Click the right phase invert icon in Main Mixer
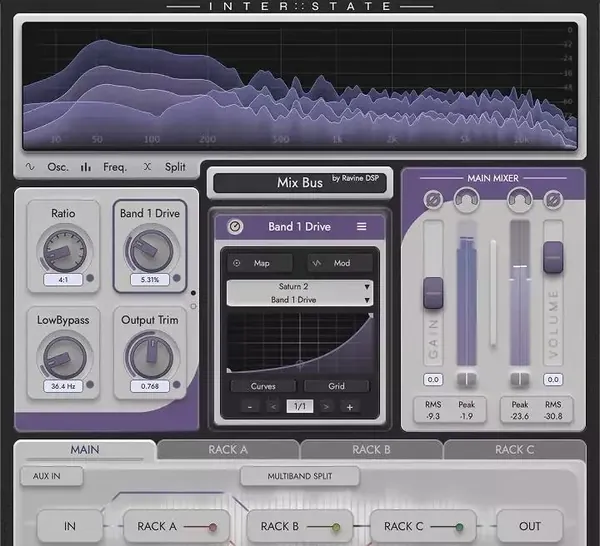 [x=553, y=199]
